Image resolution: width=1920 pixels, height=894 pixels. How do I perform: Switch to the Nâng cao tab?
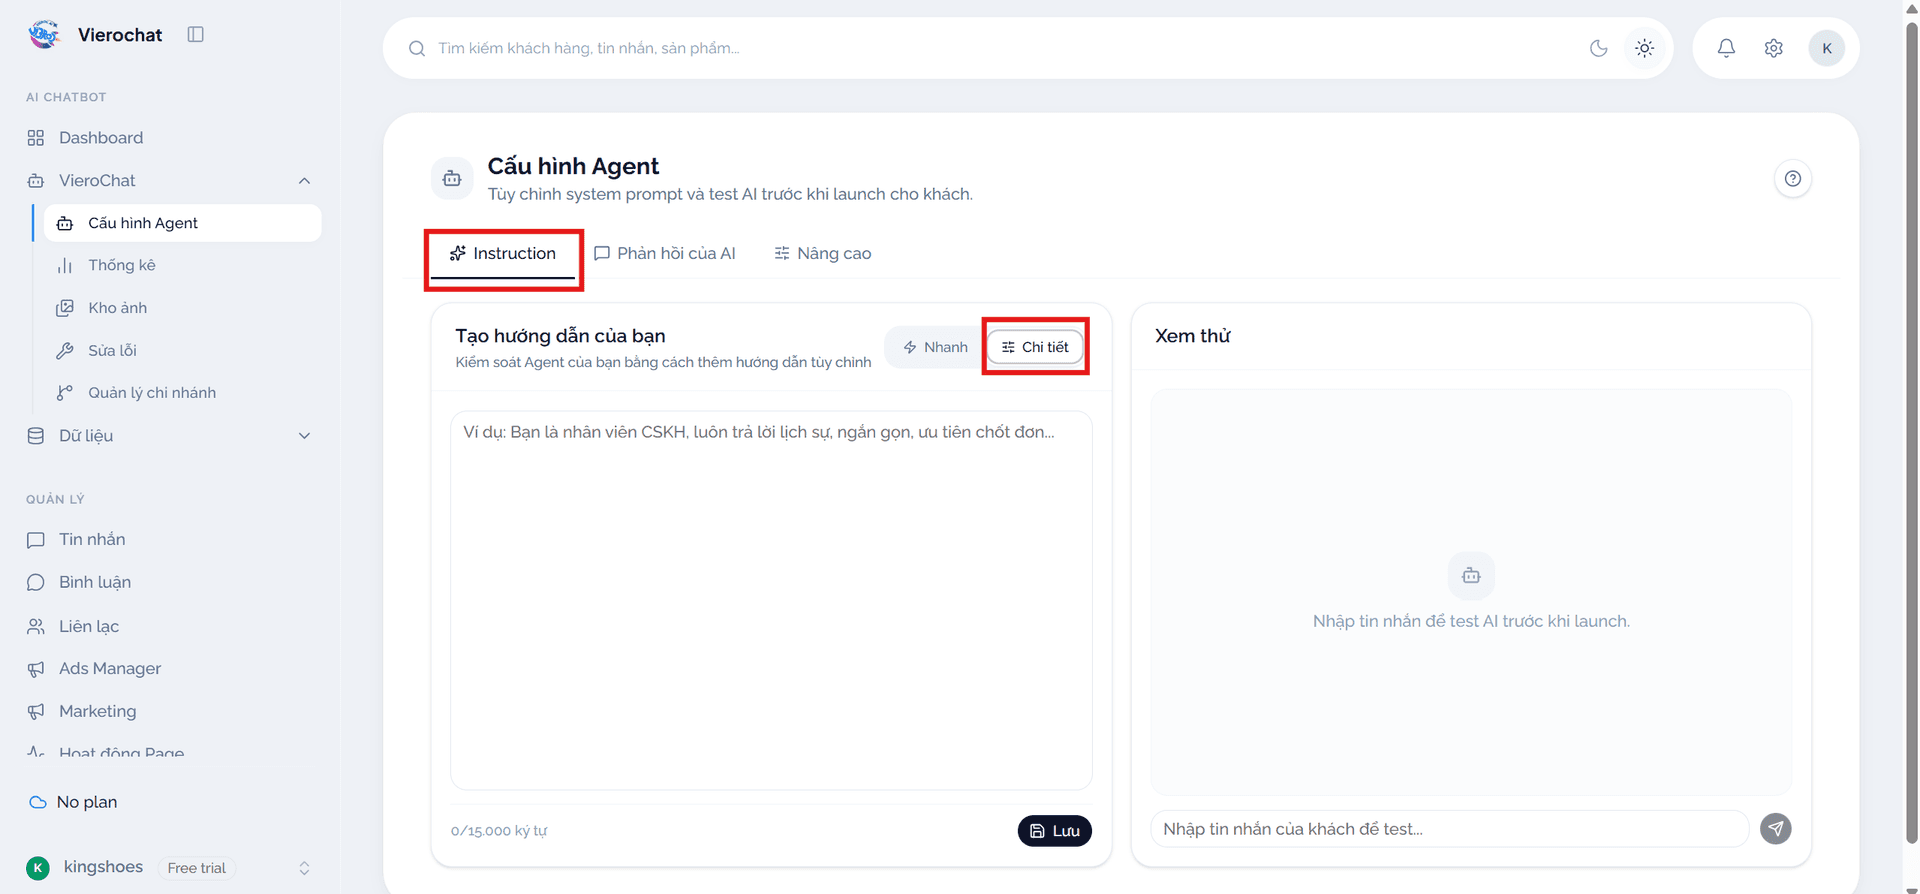click(823, 254)
